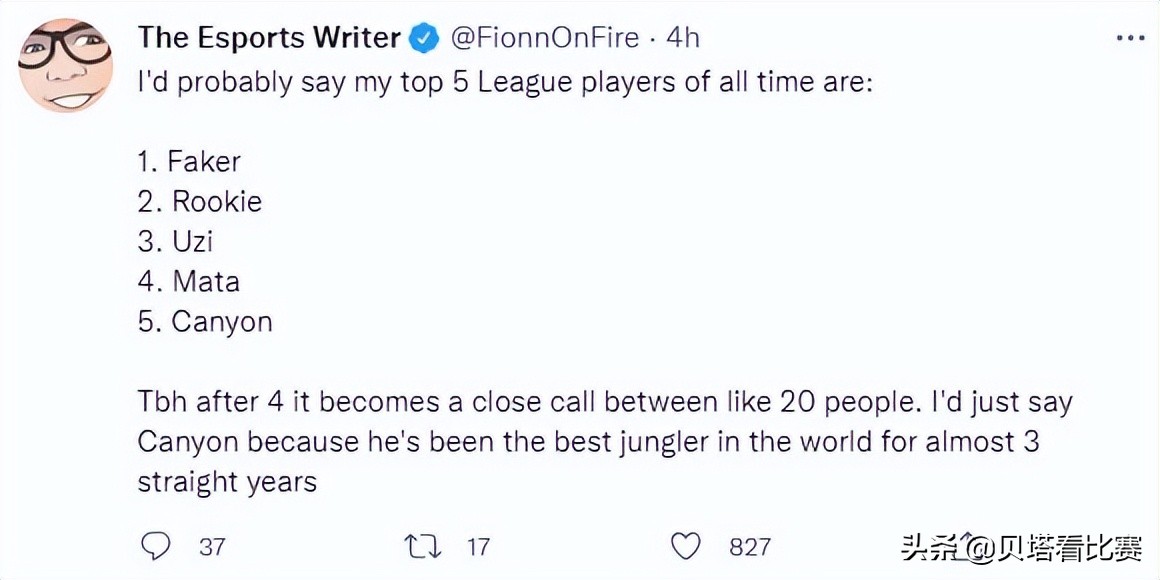Click the list entry 2. Rookie

(x=200, y=201)
